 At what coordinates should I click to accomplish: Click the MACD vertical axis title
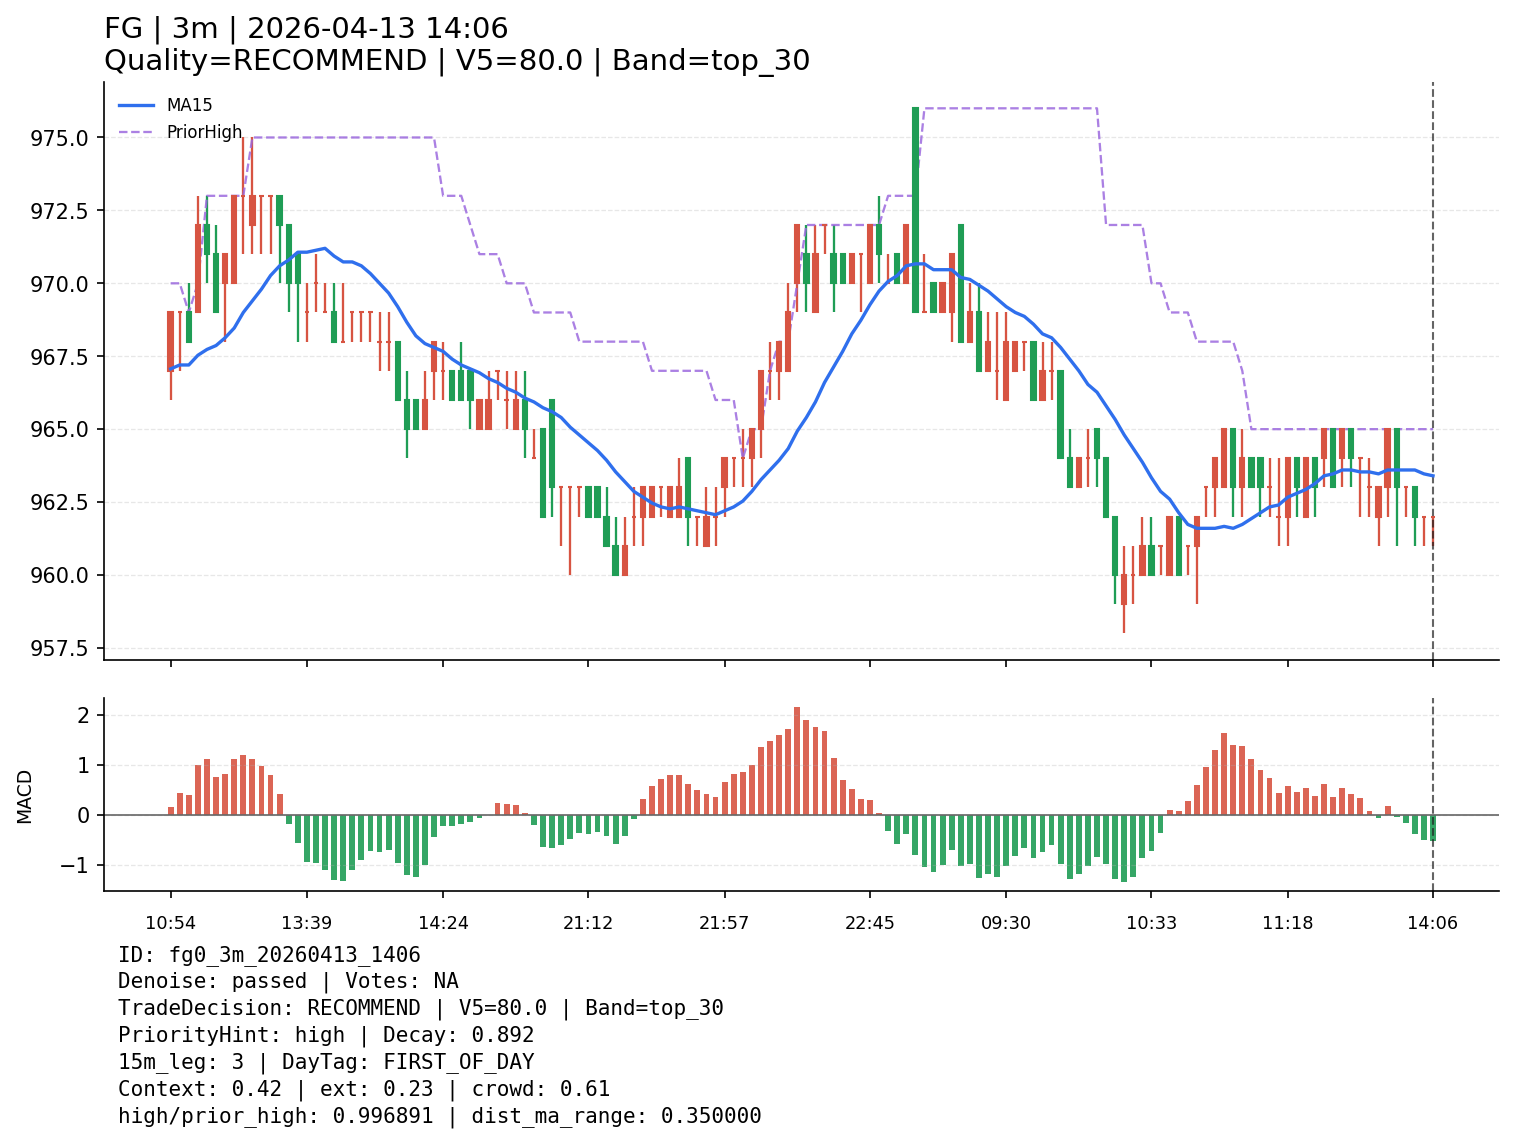25,796
